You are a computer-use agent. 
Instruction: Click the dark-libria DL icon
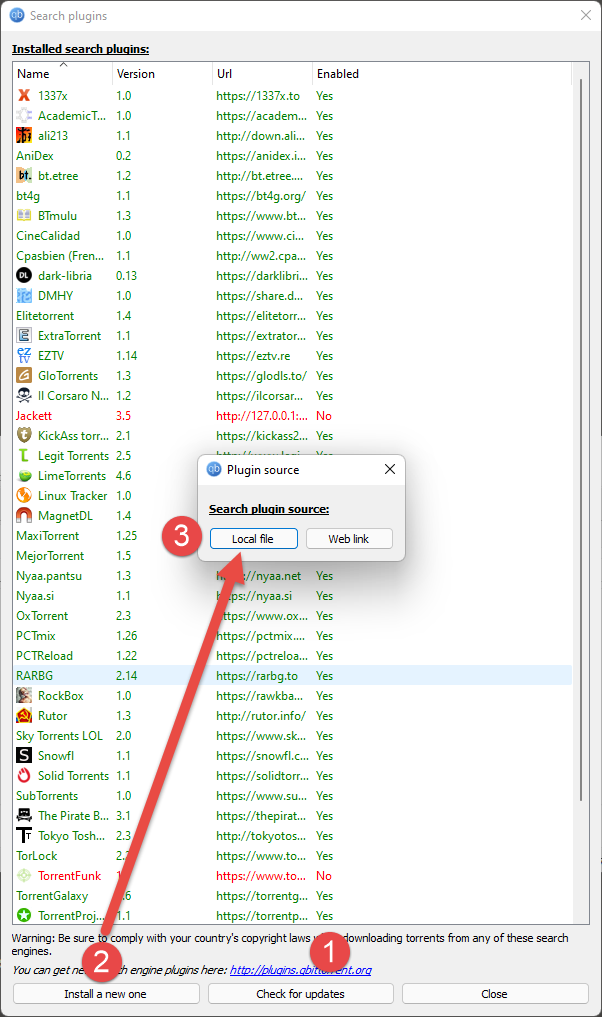point(24,276)
